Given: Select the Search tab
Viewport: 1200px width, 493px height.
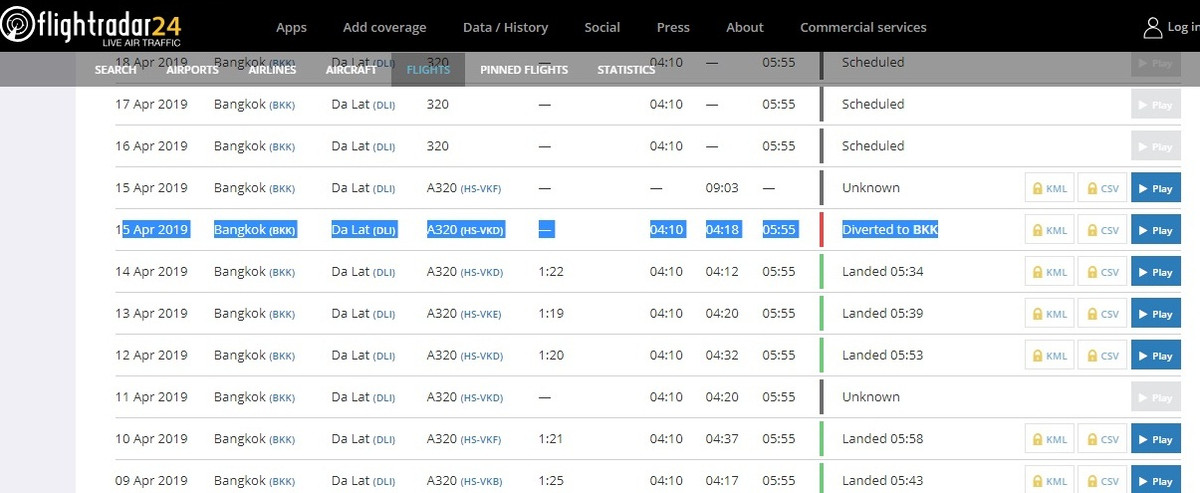Looking at the screenshot, I should coord(116,70).
